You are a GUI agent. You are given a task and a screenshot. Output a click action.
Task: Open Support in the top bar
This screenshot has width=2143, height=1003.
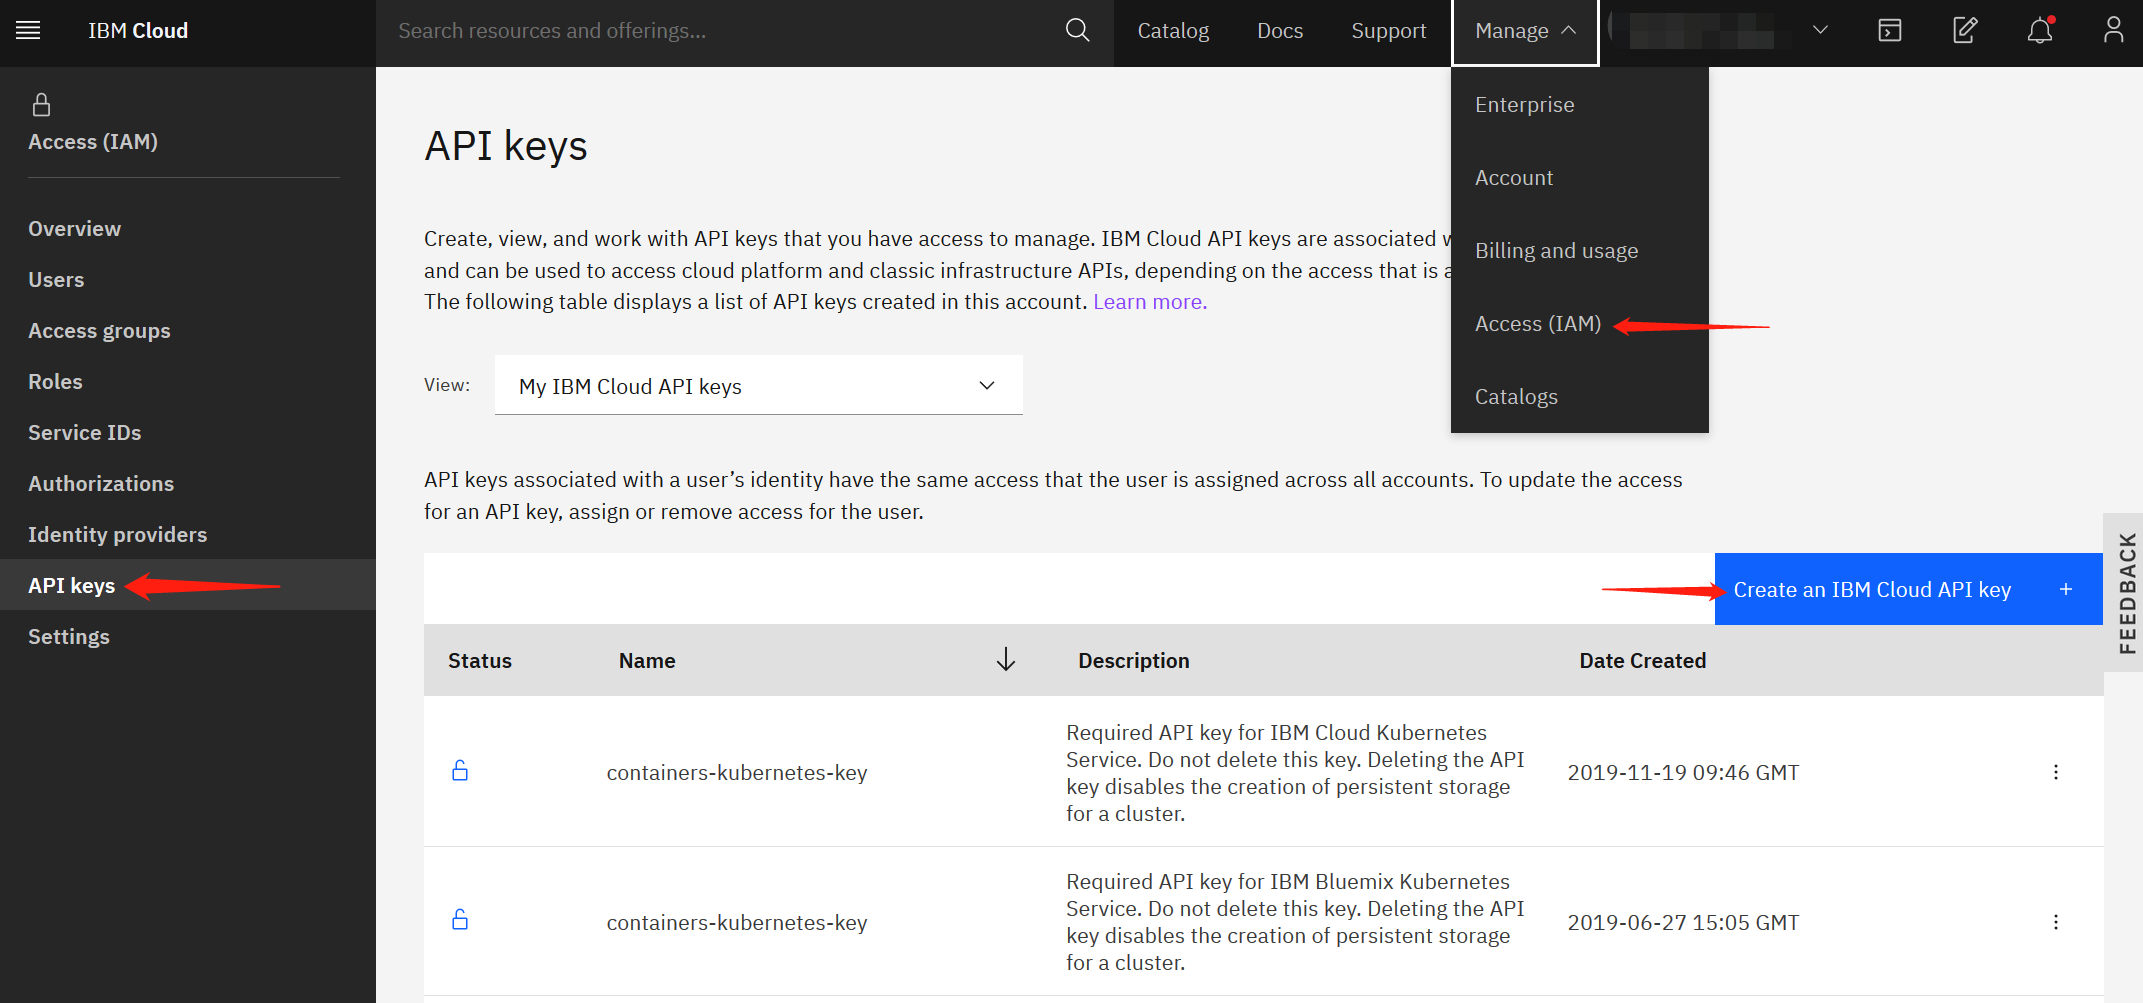coord(1388,31)
